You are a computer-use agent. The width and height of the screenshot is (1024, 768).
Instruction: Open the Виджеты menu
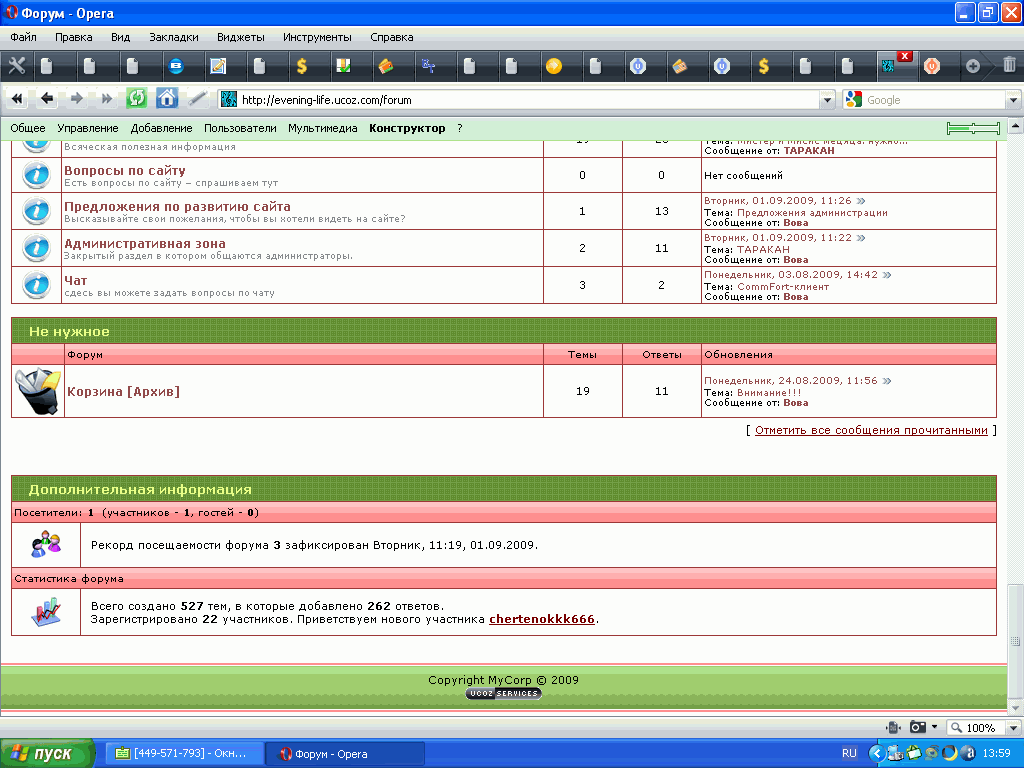241,37
